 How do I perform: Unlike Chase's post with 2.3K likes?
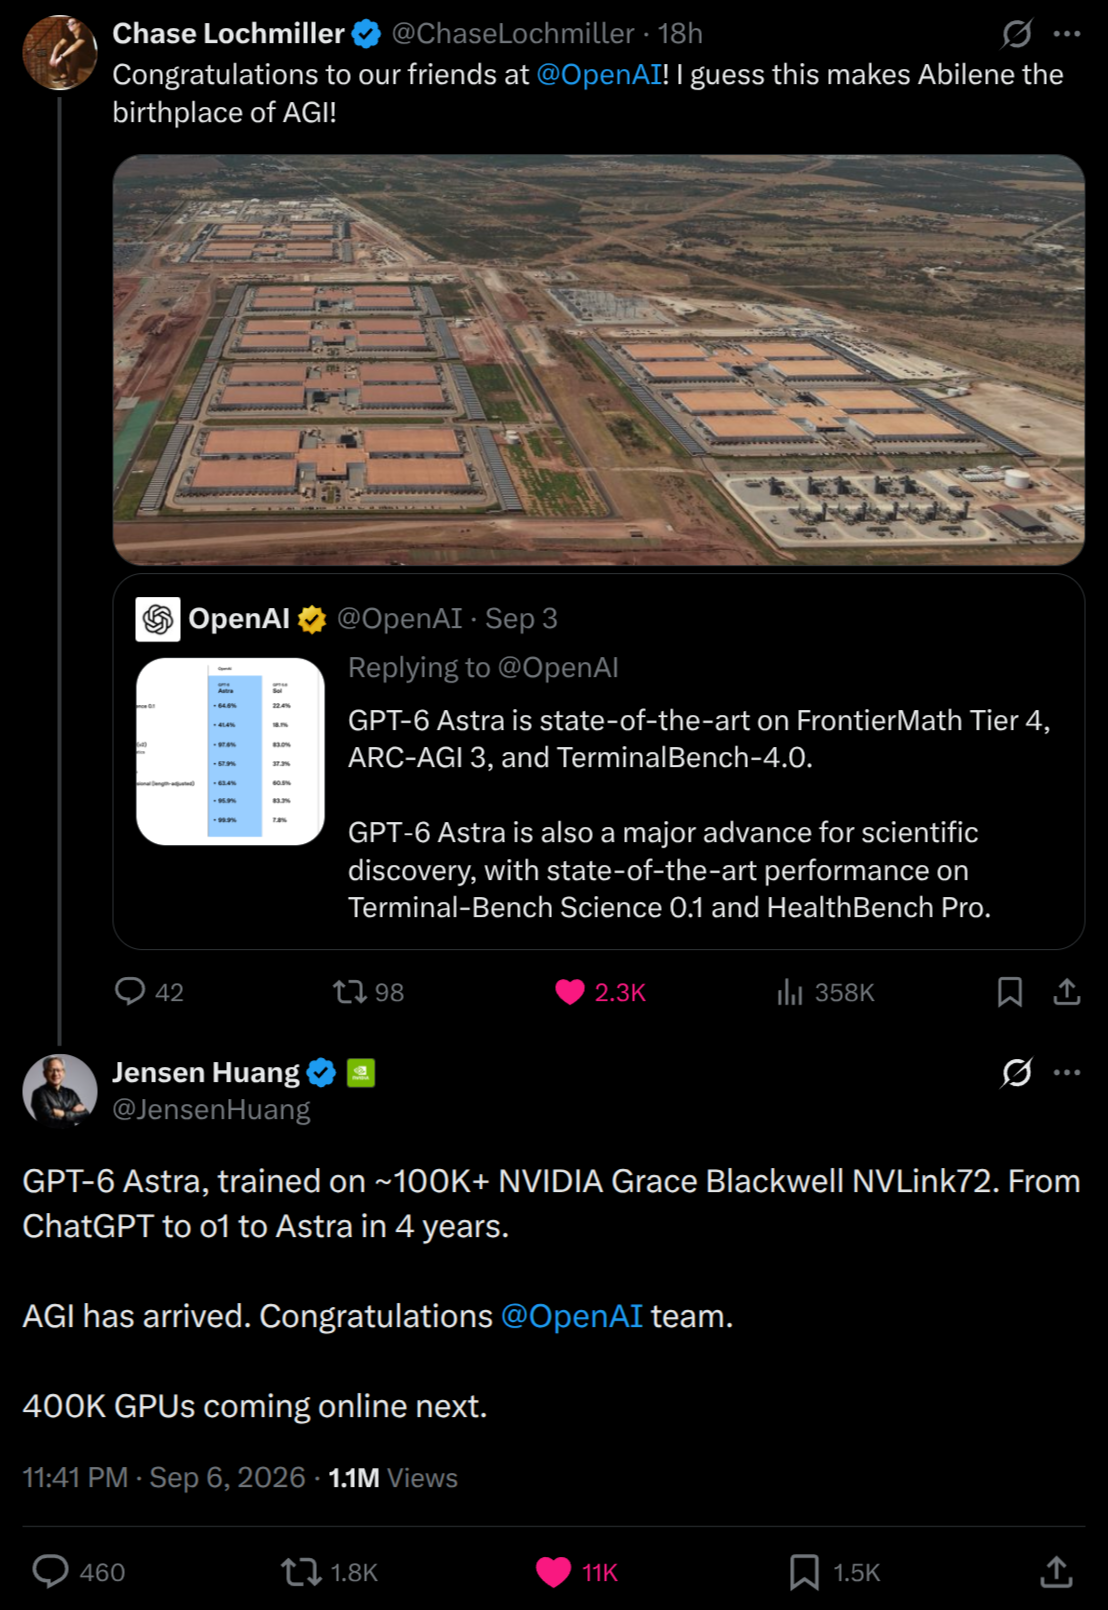[600, 992]
